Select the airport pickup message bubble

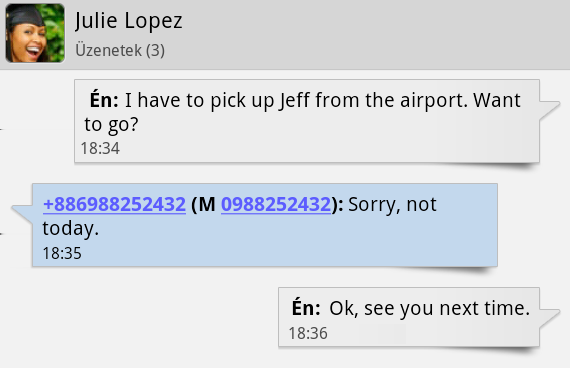click(307, 121)
